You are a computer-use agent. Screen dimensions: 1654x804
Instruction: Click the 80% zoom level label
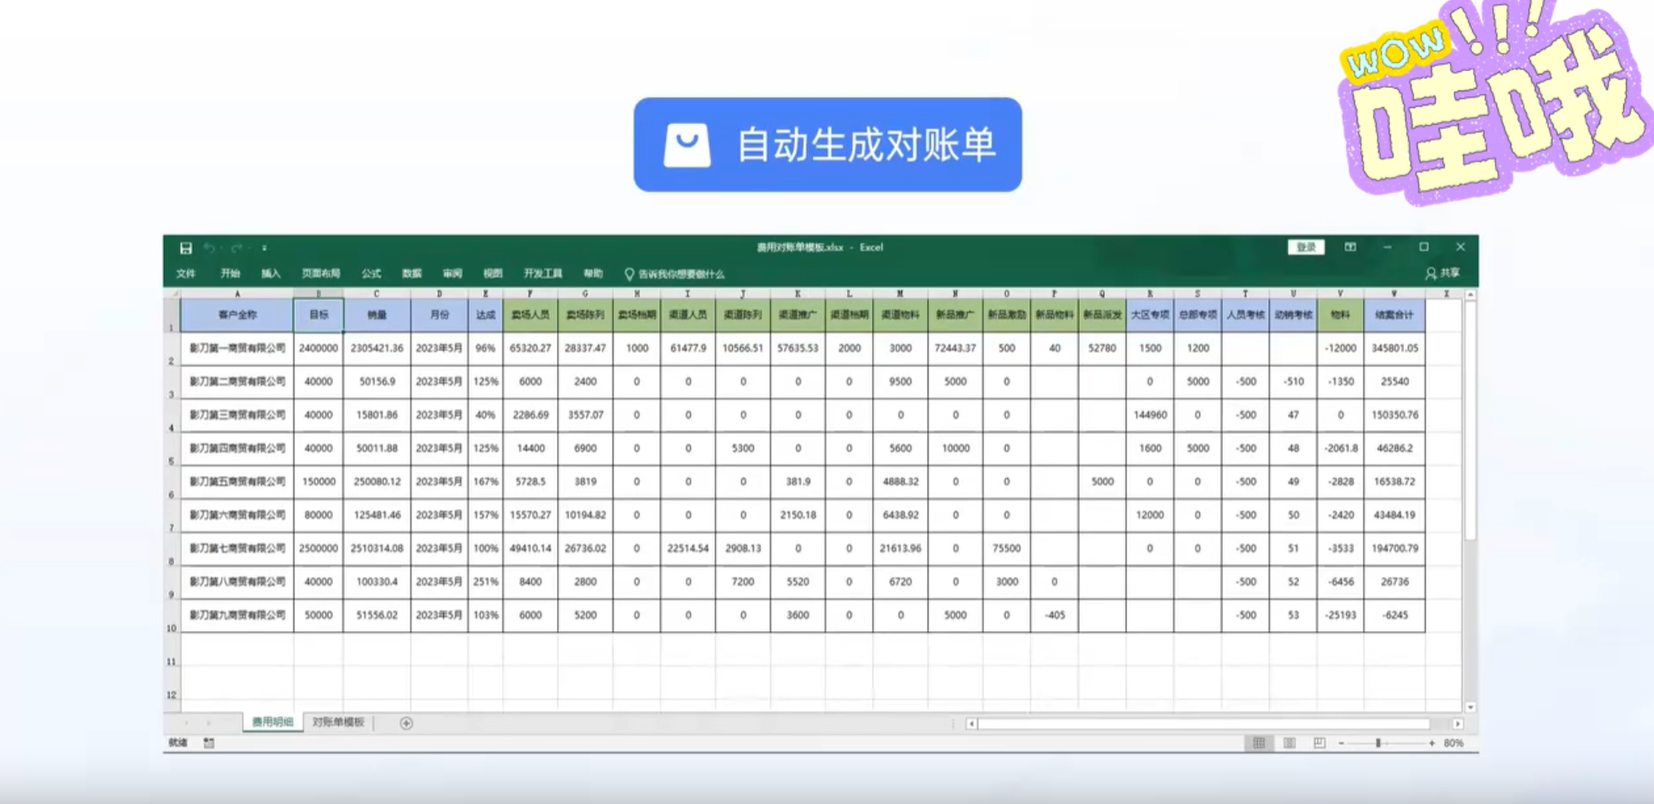(x=1454, y=743)
